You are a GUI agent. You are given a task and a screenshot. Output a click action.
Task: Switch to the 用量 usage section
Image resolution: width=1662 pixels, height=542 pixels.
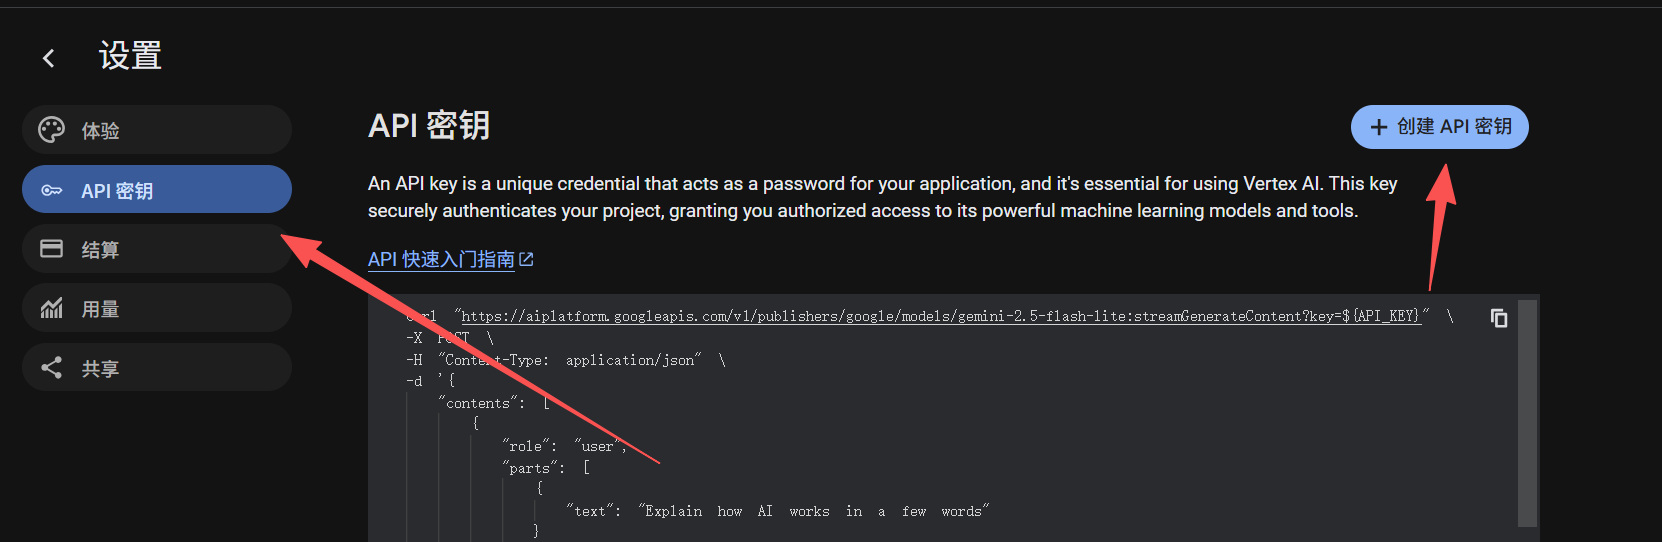tap(157, 308)
